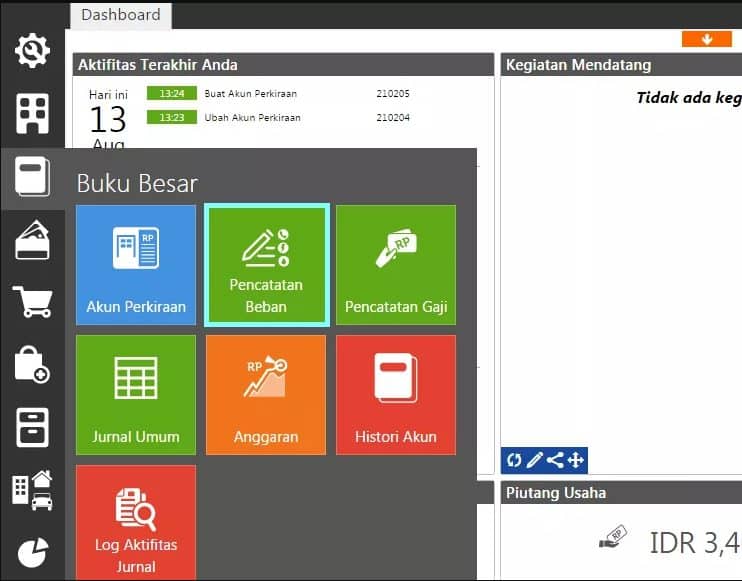742x581 pixels.
Task: Open the cash and bank wallet icon
Action: (32, 240)
